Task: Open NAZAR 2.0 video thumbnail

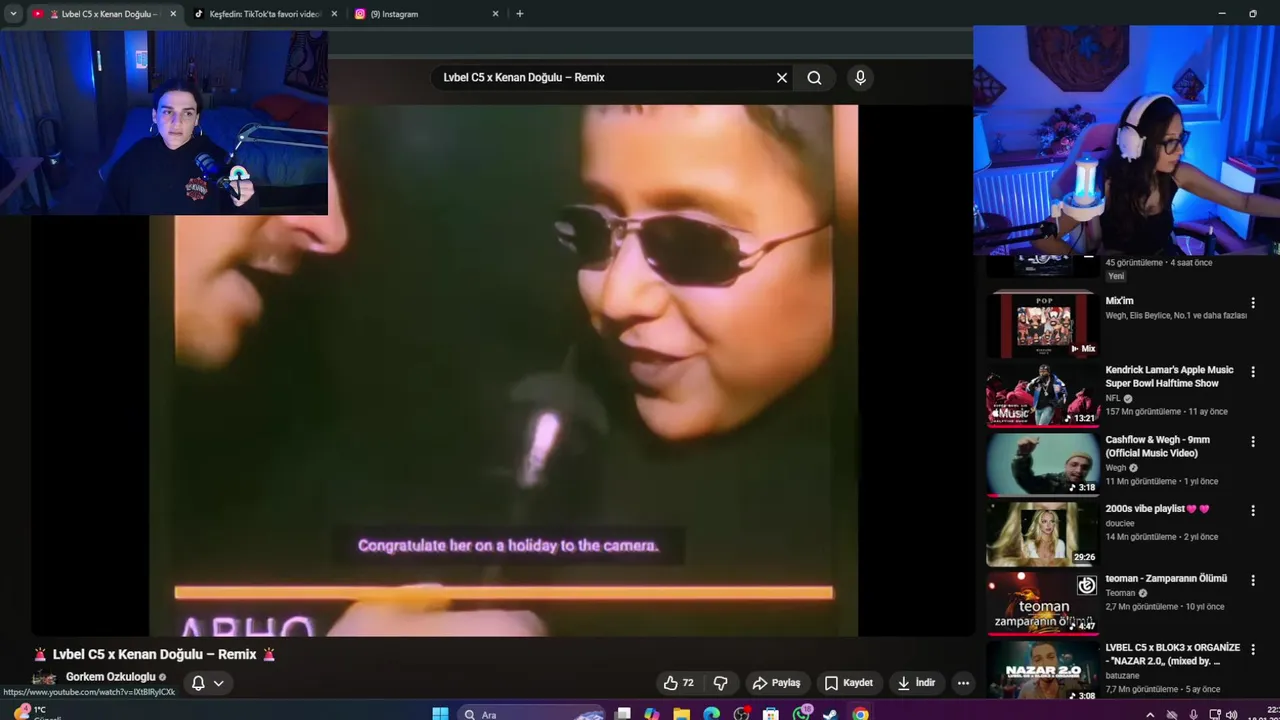Action: (x=1042, y=670)
